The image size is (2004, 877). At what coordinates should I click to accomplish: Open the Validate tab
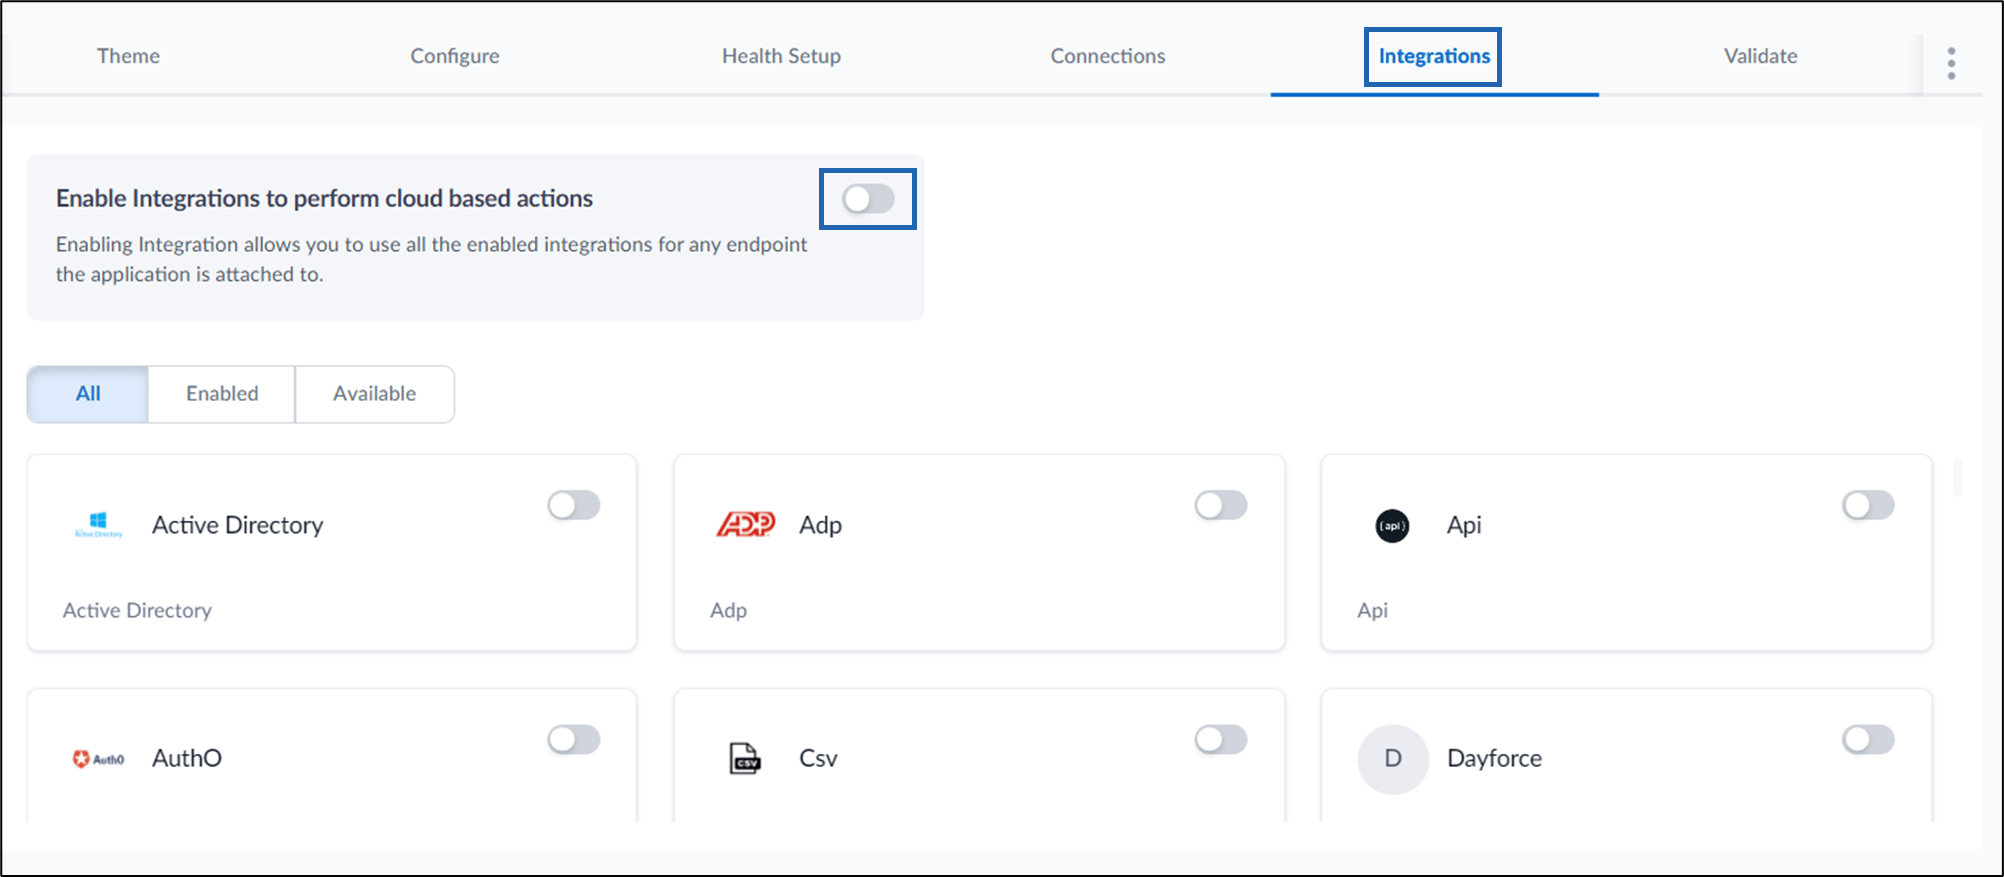(1760, 56)
